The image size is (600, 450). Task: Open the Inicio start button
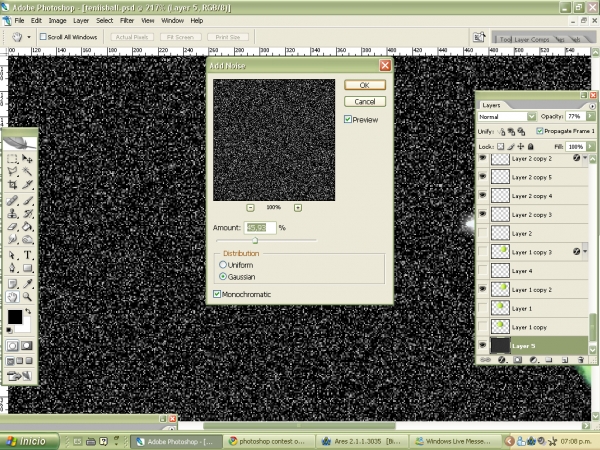tap(30, 441)
